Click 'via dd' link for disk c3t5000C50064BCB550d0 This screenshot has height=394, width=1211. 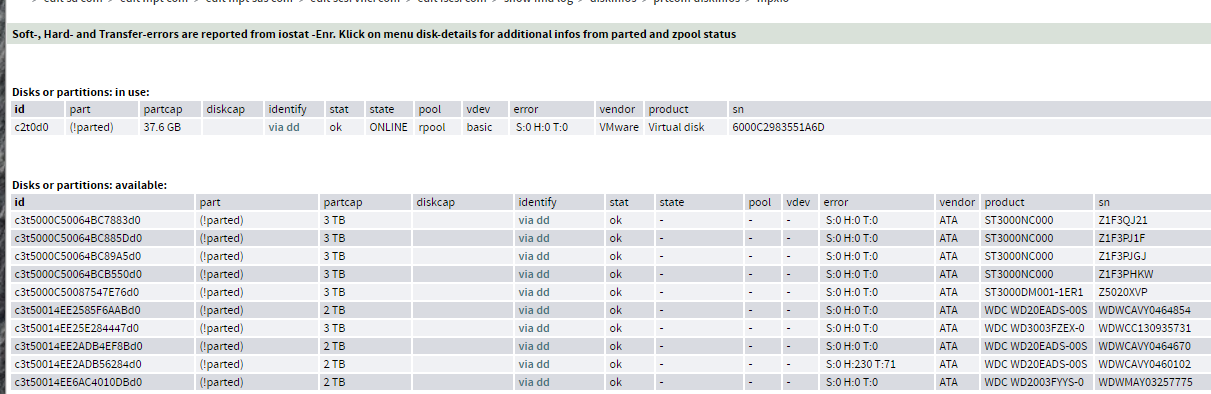coord(533,274)
